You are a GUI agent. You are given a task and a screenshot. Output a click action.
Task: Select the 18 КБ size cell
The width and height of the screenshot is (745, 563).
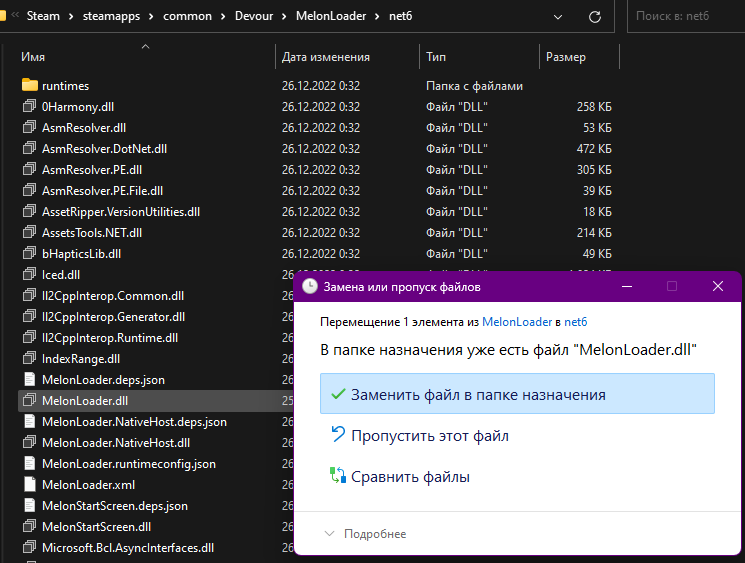click(597, 211)
